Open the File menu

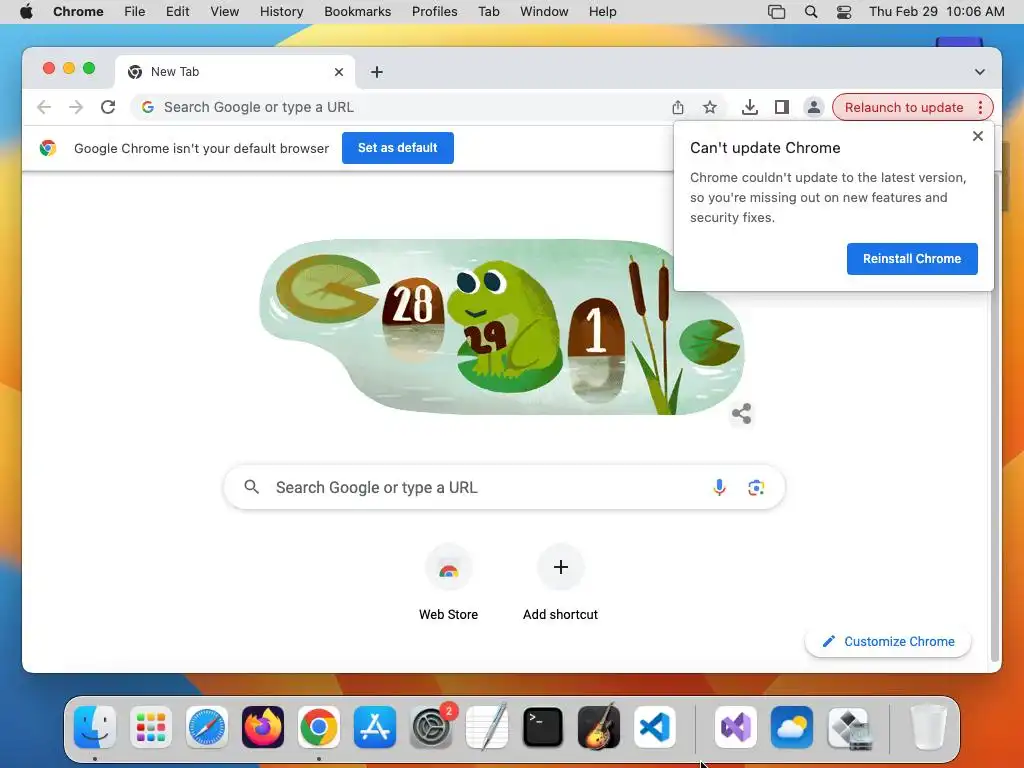click(135, 12)
